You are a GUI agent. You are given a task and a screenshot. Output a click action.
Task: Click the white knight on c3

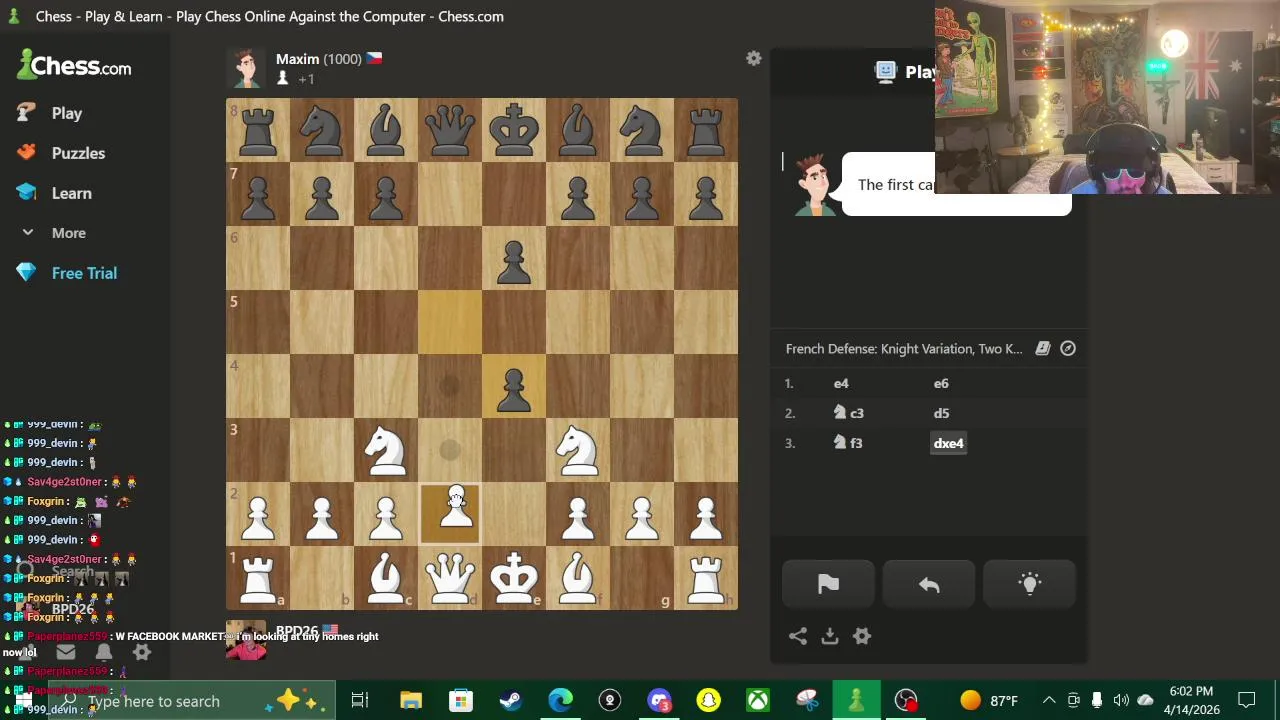(x=386, y=450)
